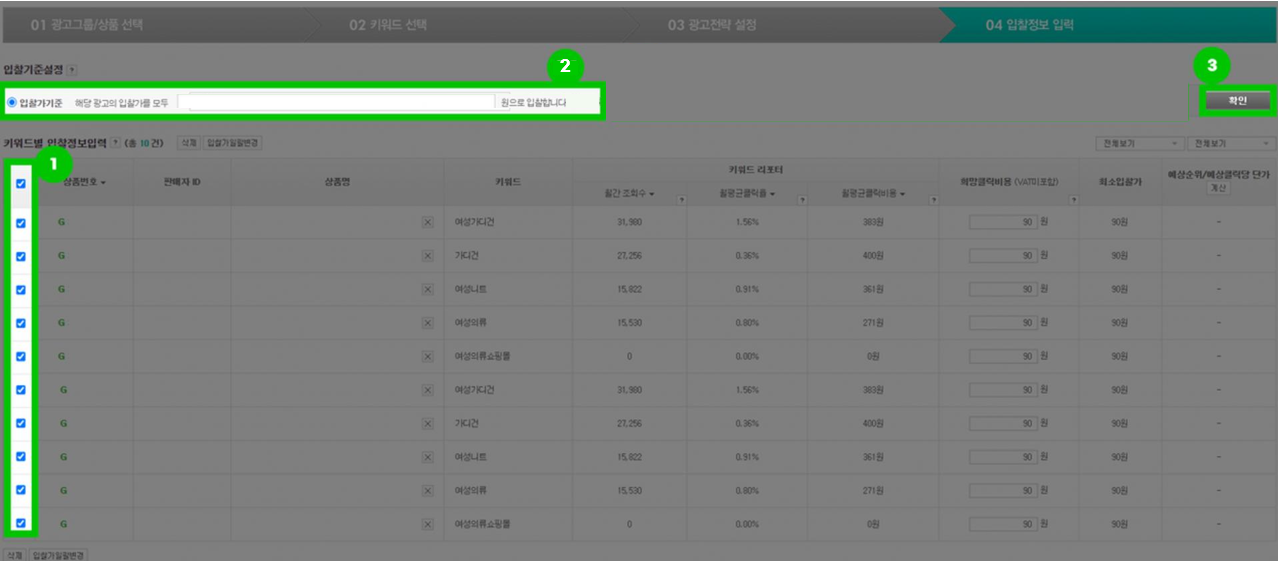Click the 최소입찰가 column header
This screenshot has width=1278, height=561.
pyautogui.click(x=1120, y=182)
